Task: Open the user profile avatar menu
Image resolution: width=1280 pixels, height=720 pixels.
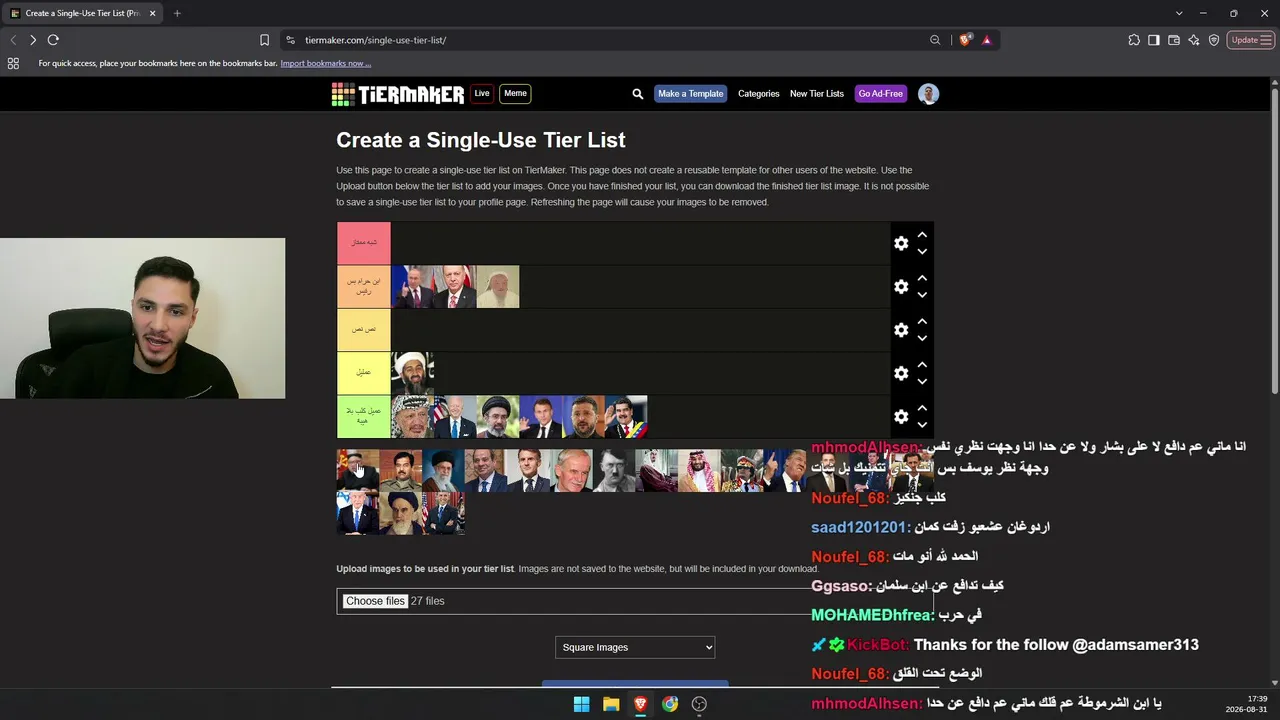Action: pos(928,94)
